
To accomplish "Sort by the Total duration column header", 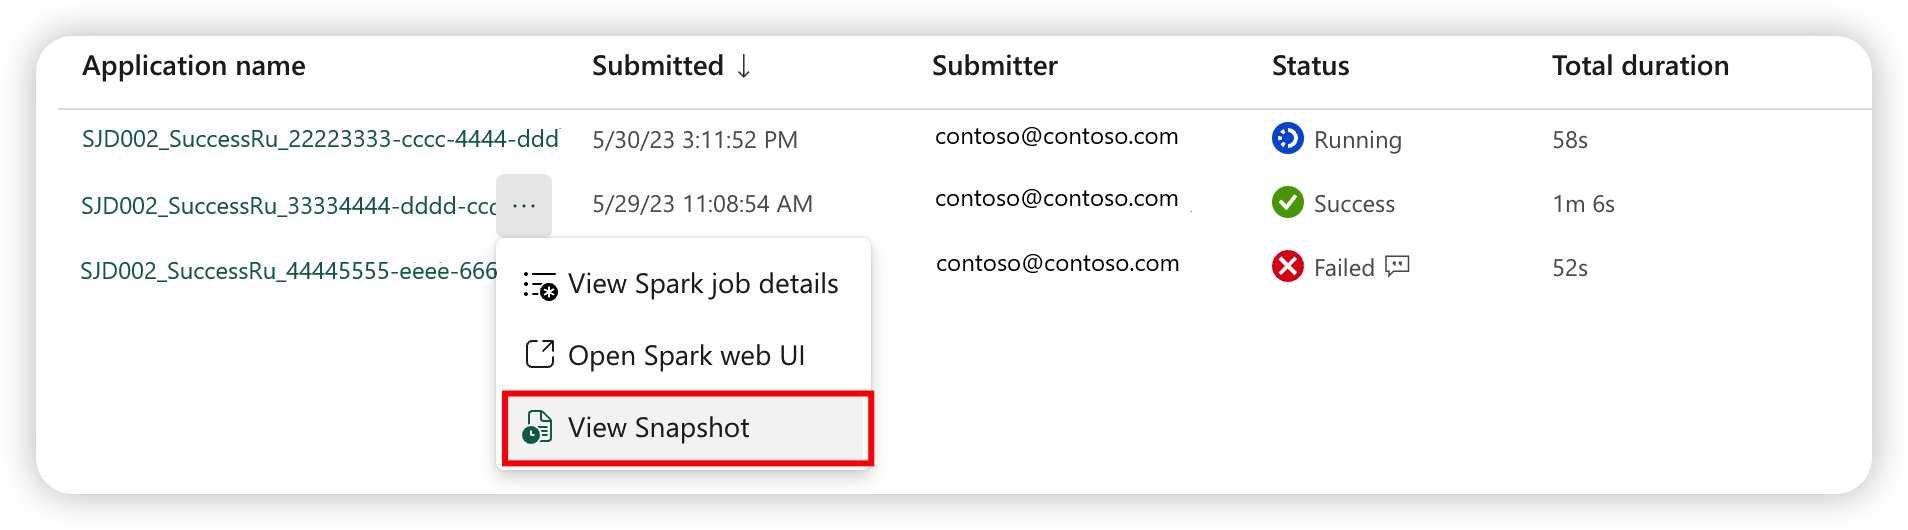I will [1640, 66].
